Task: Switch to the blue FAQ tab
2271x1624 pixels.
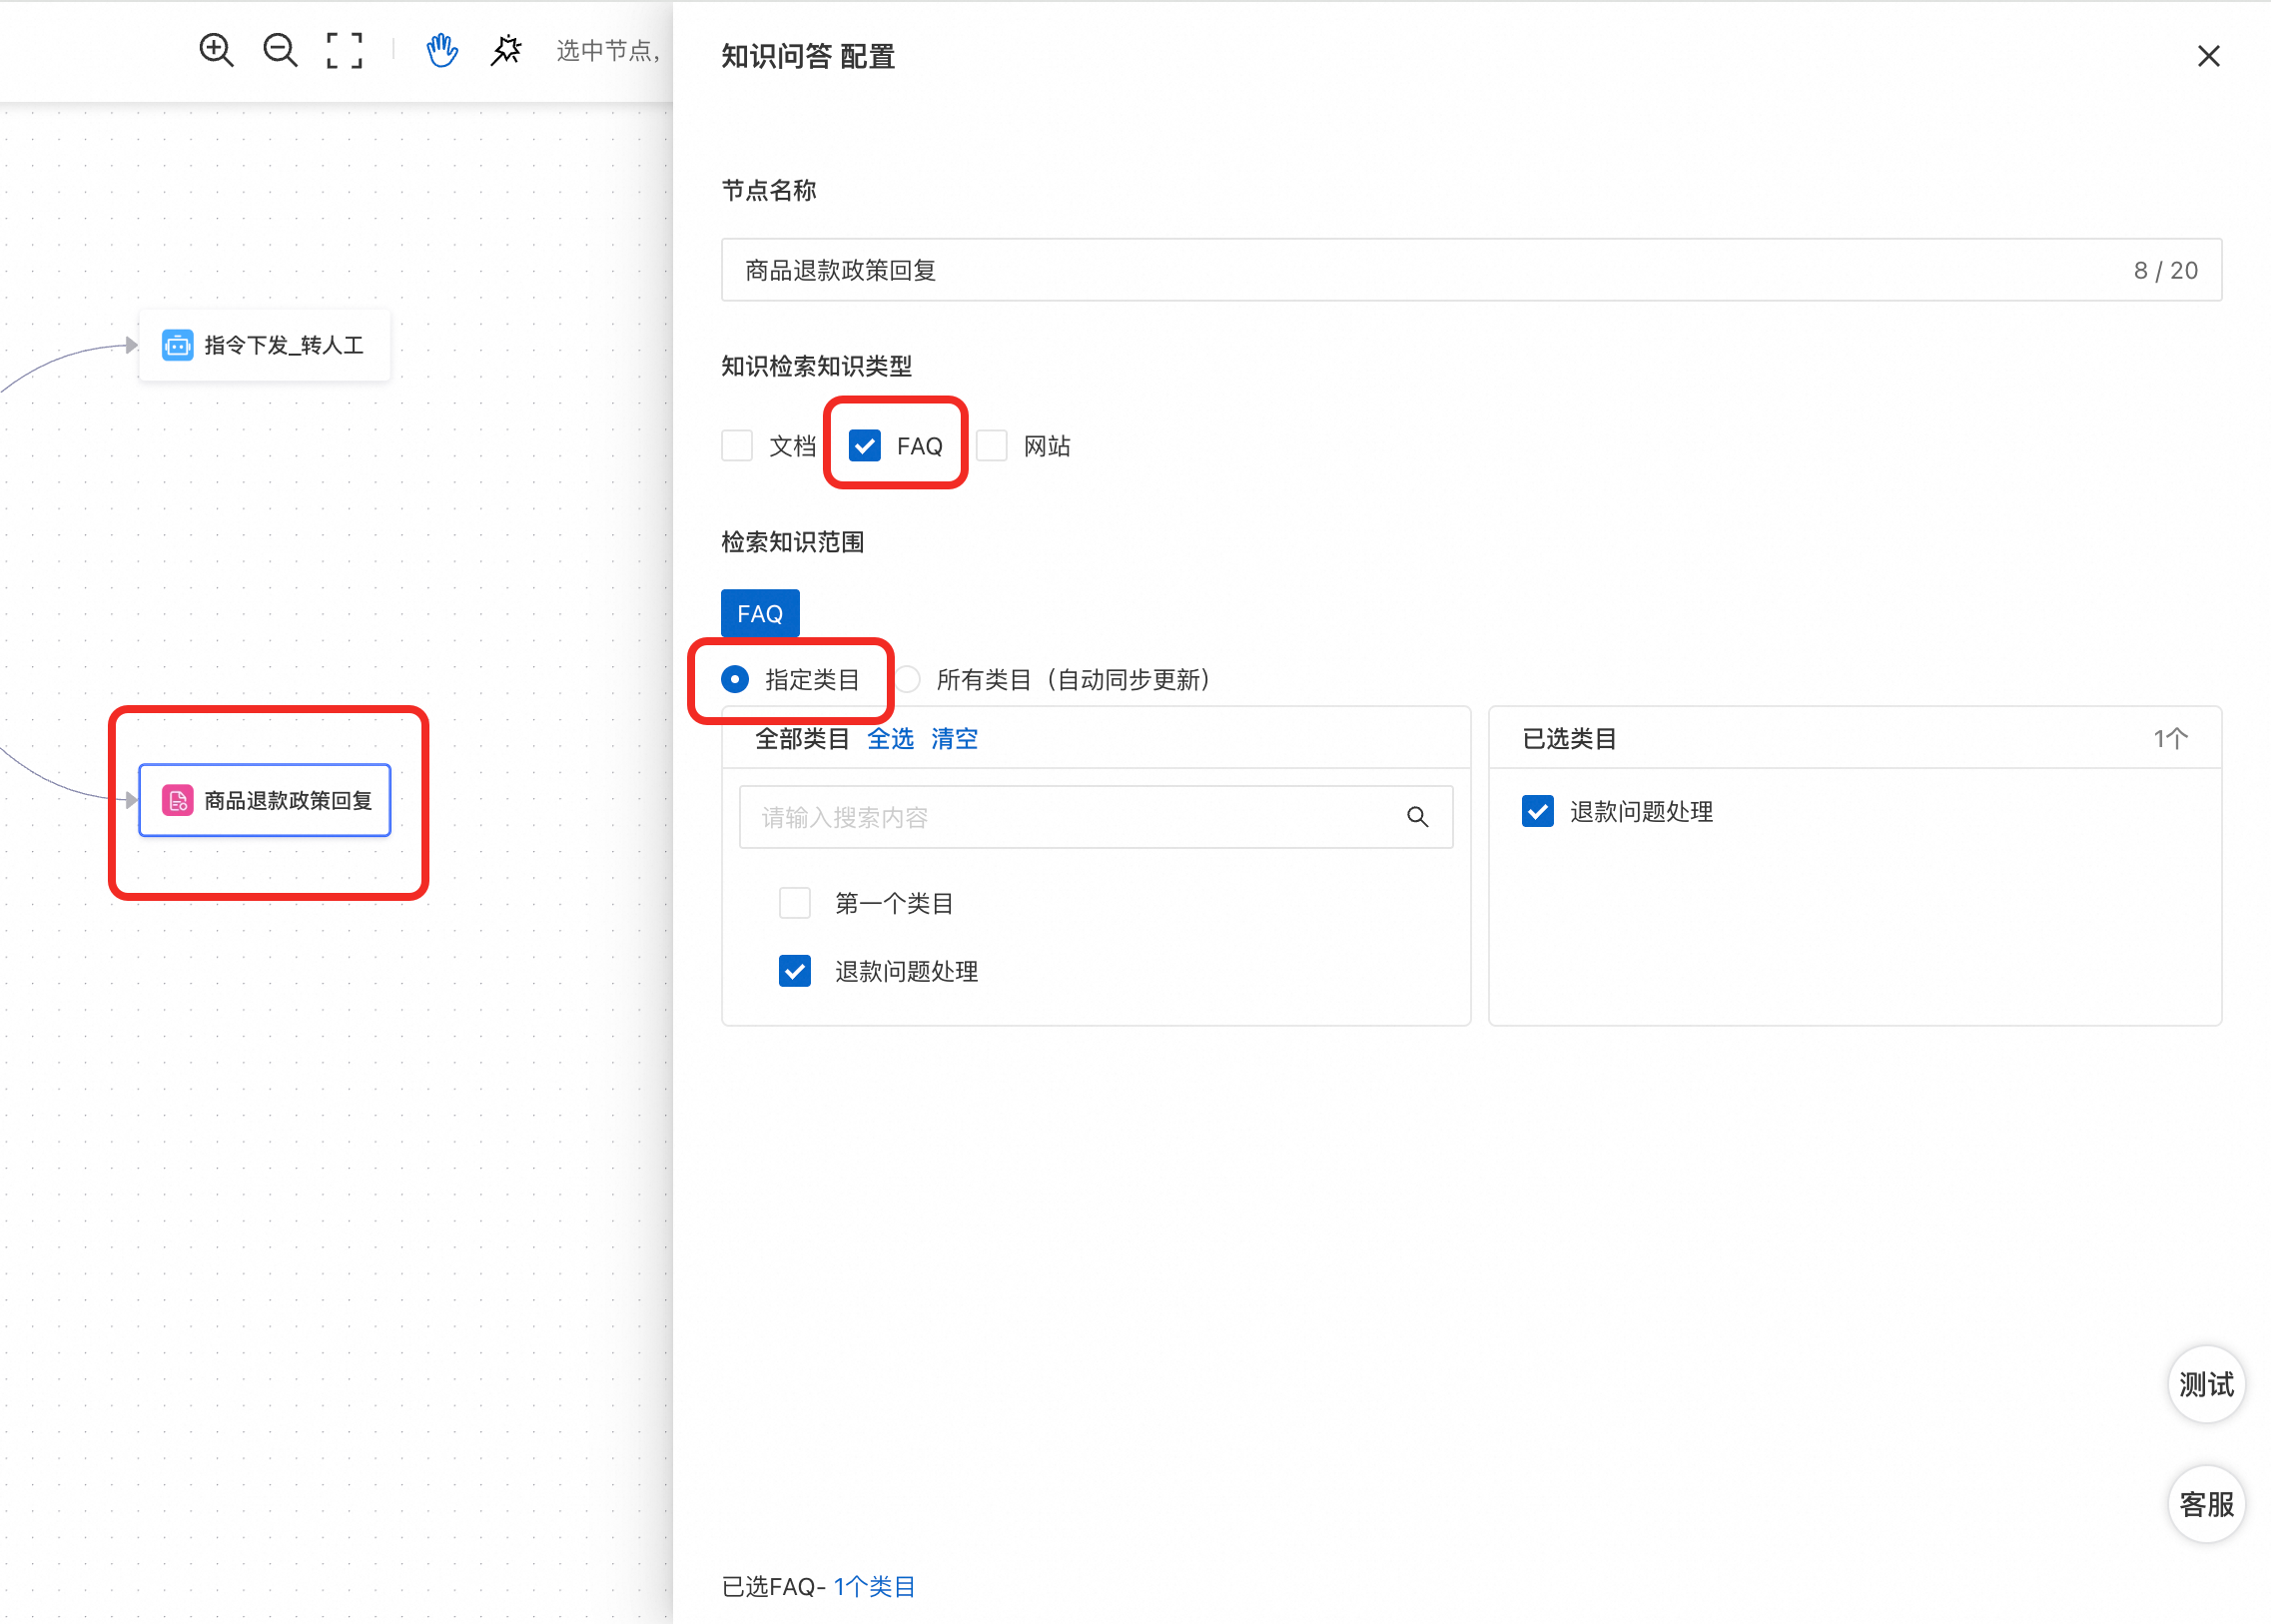Action: (760, 613)
